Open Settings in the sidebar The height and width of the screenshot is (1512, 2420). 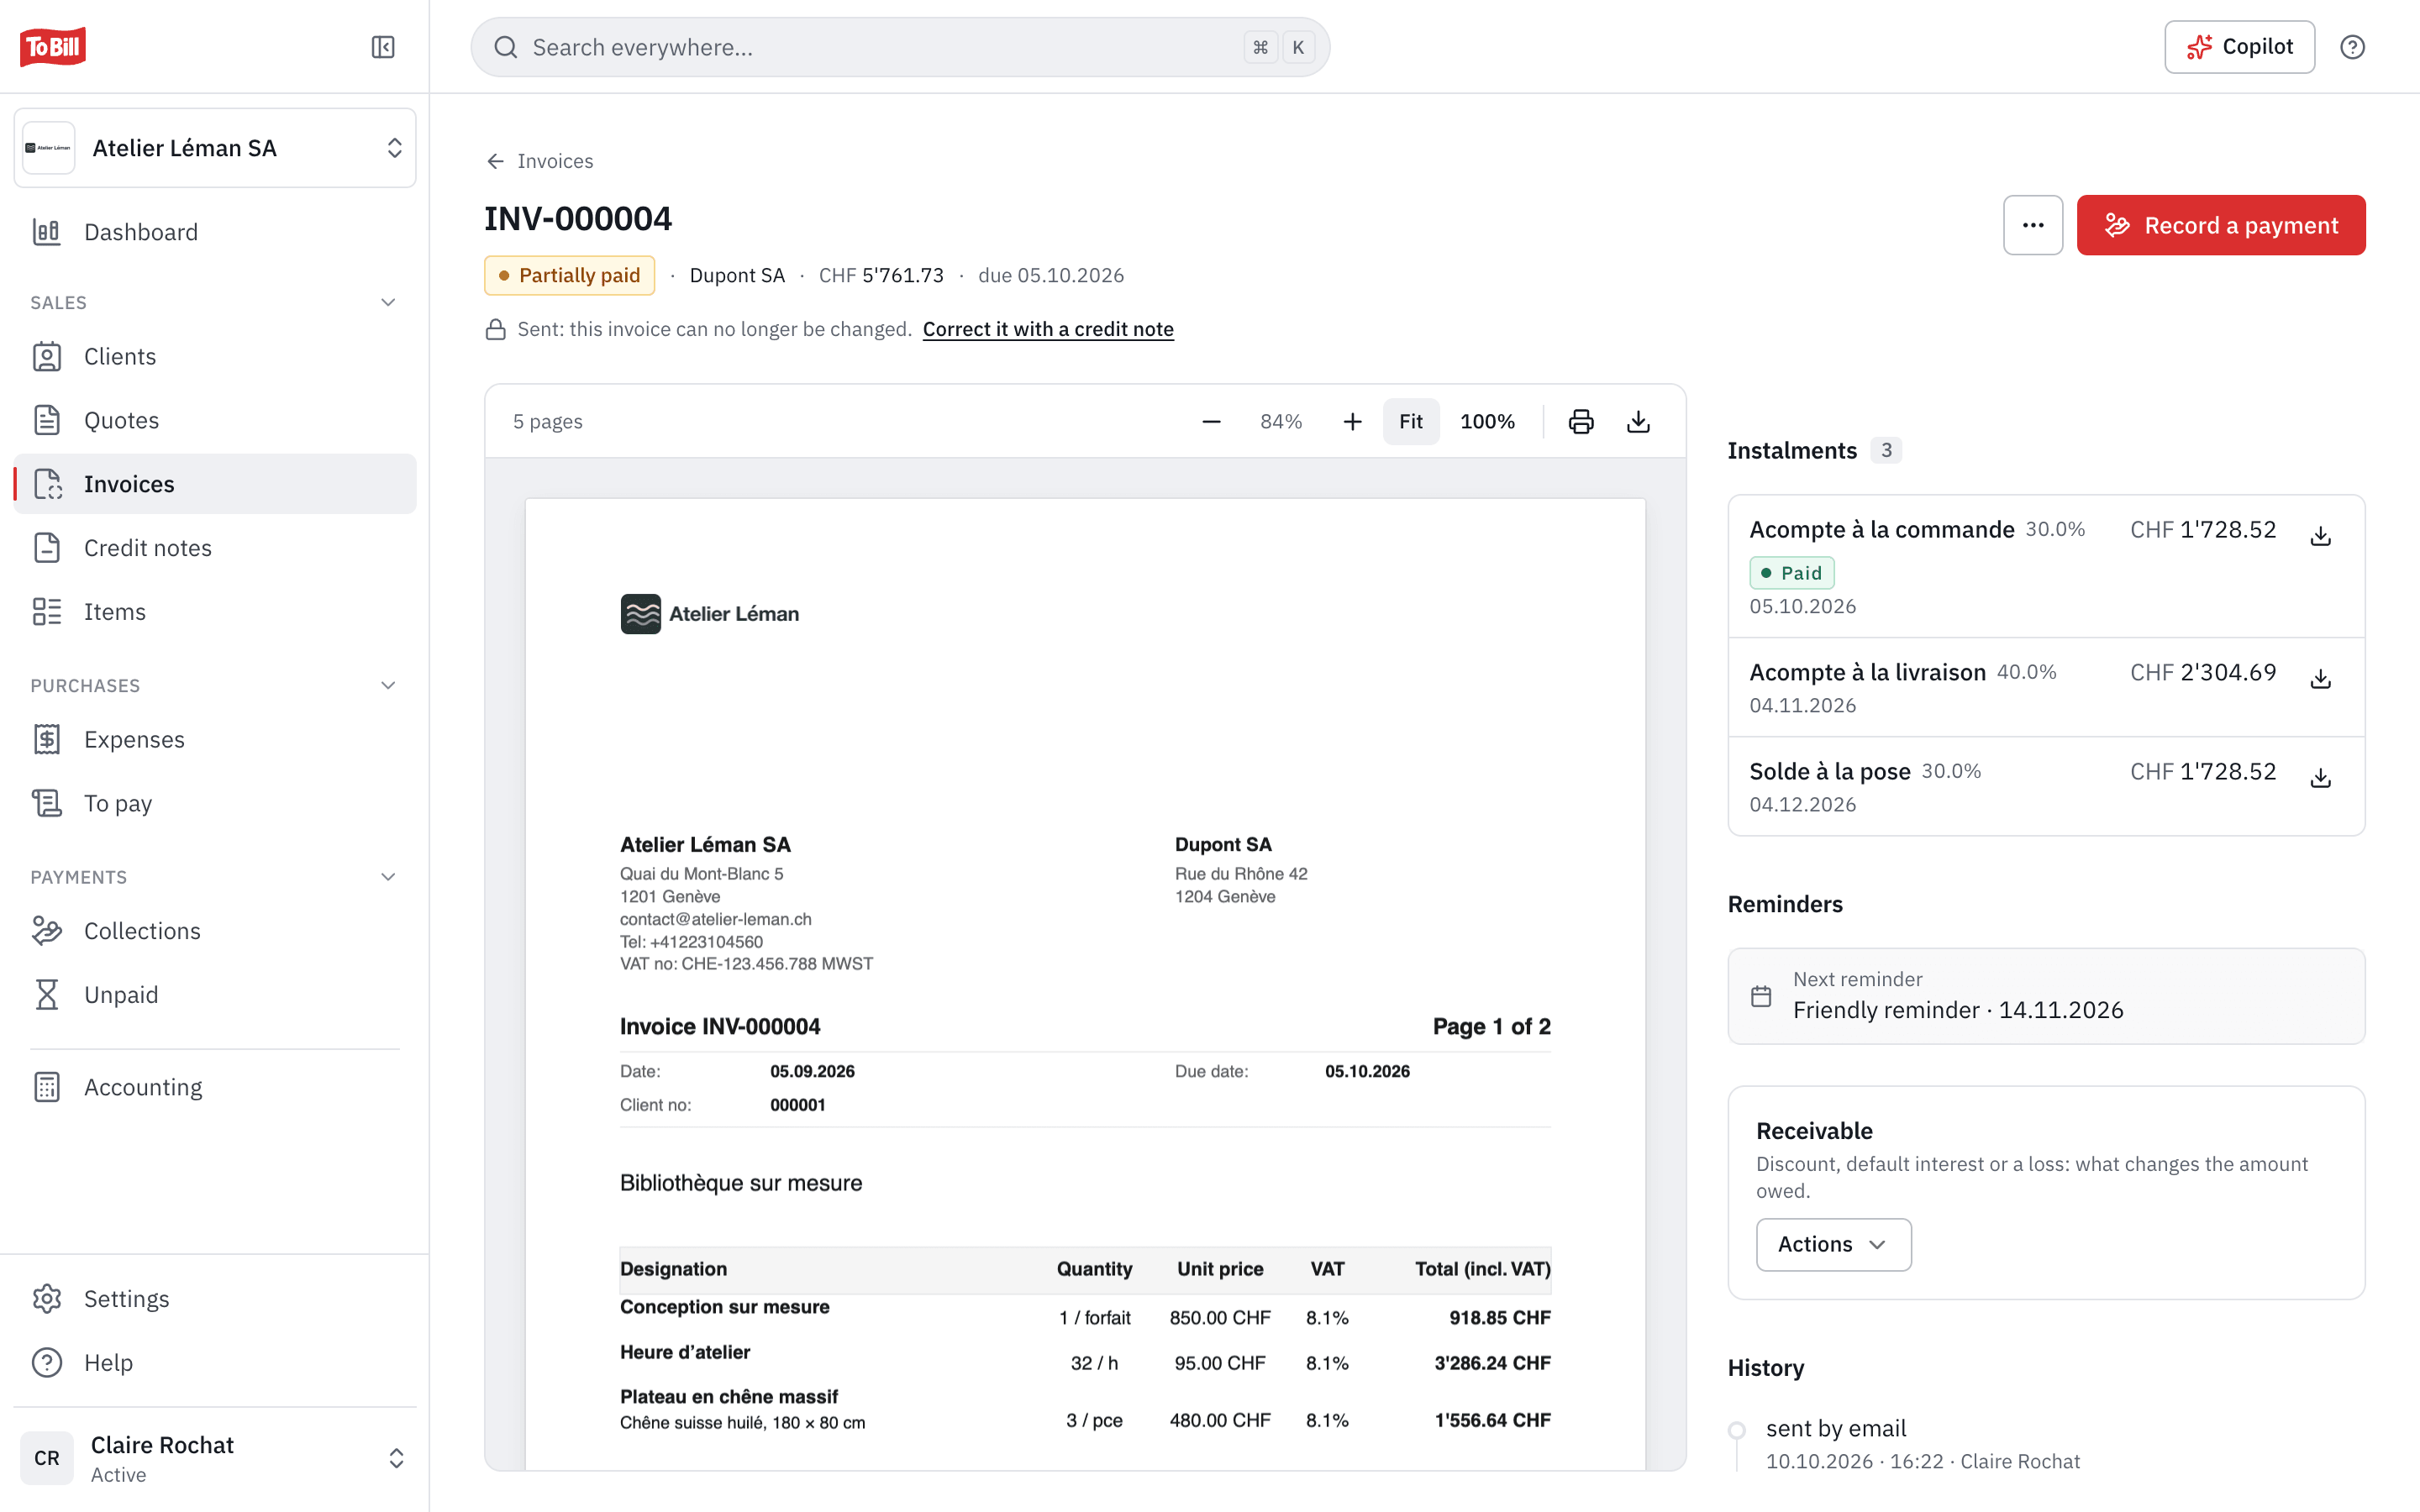pyautogui.click(x=215, y=1299)
